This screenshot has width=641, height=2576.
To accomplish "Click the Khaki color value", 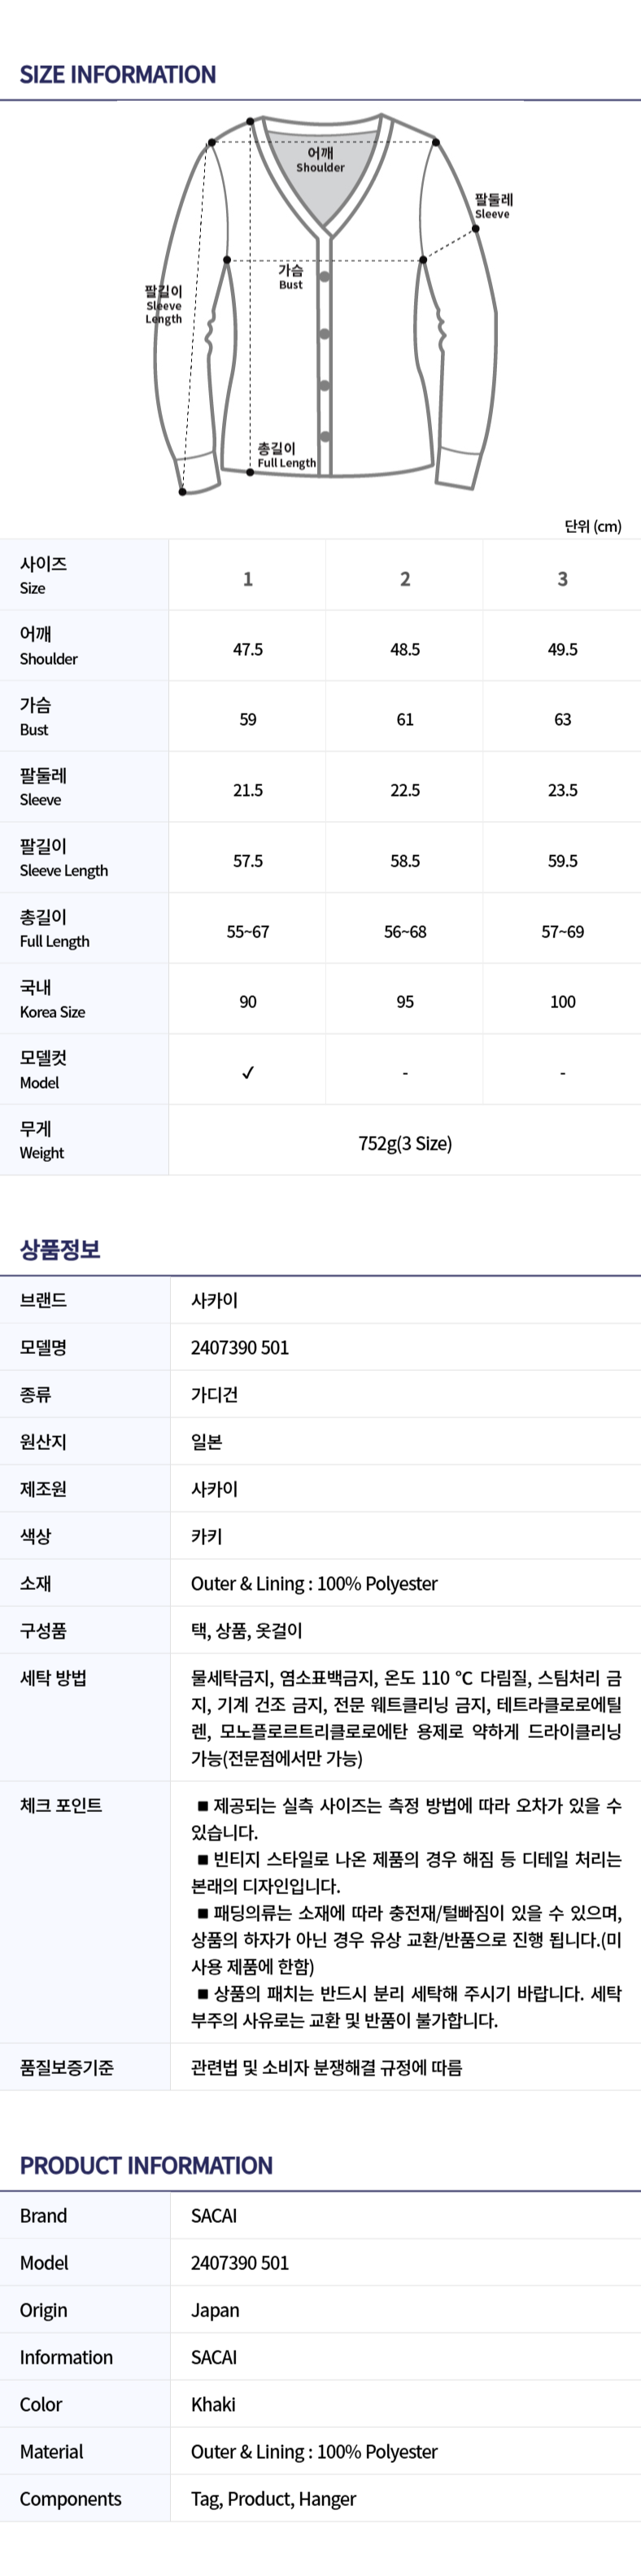I will click(x=213, y=2404).
